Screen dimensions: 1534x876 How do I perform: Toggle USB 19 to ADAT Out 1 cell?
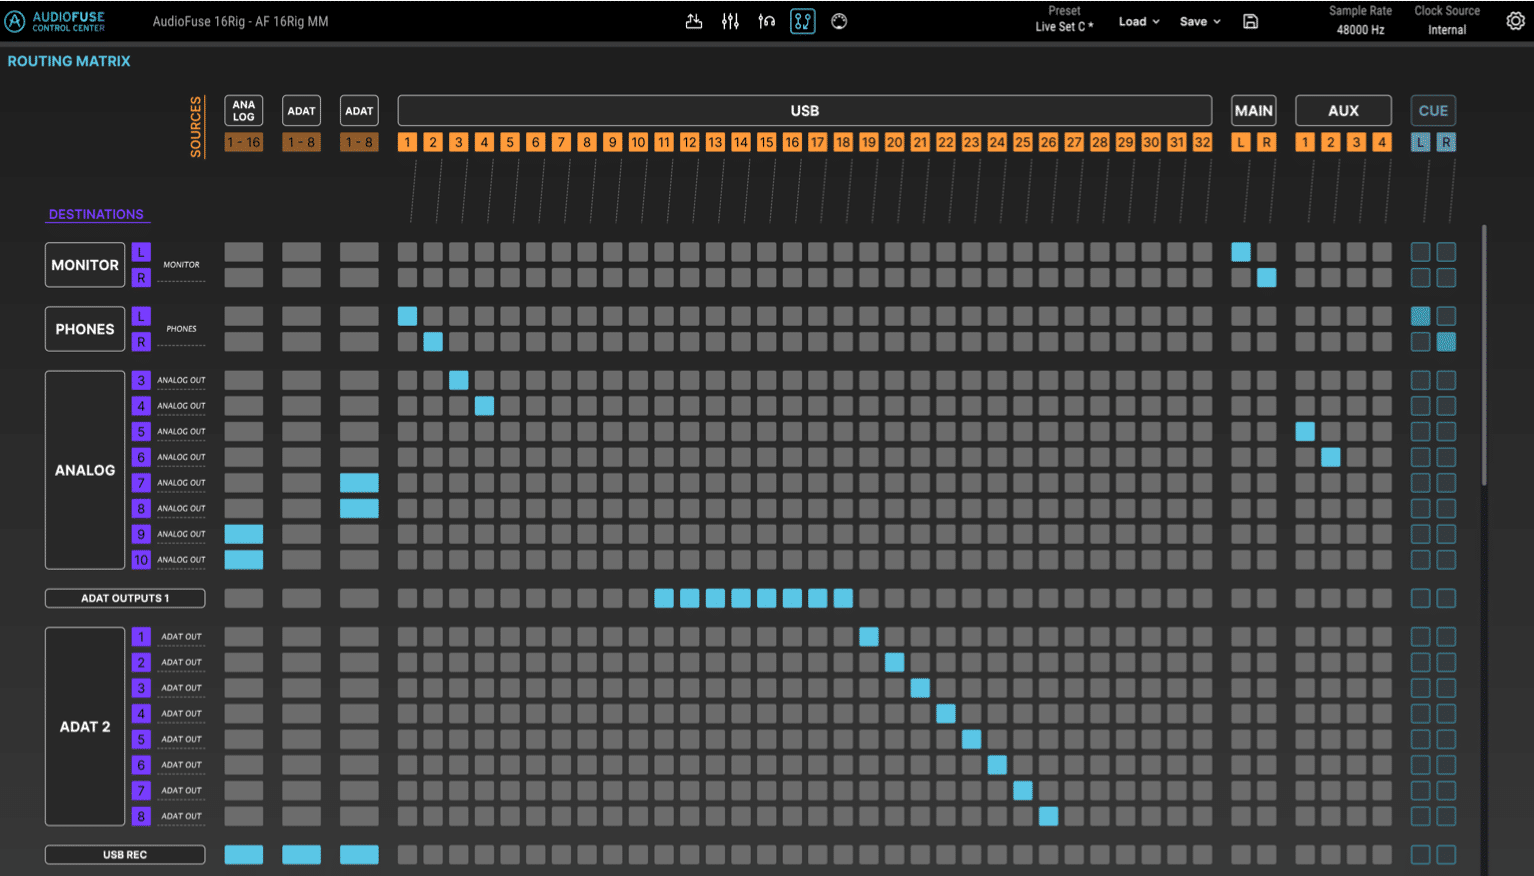(869, 636)
